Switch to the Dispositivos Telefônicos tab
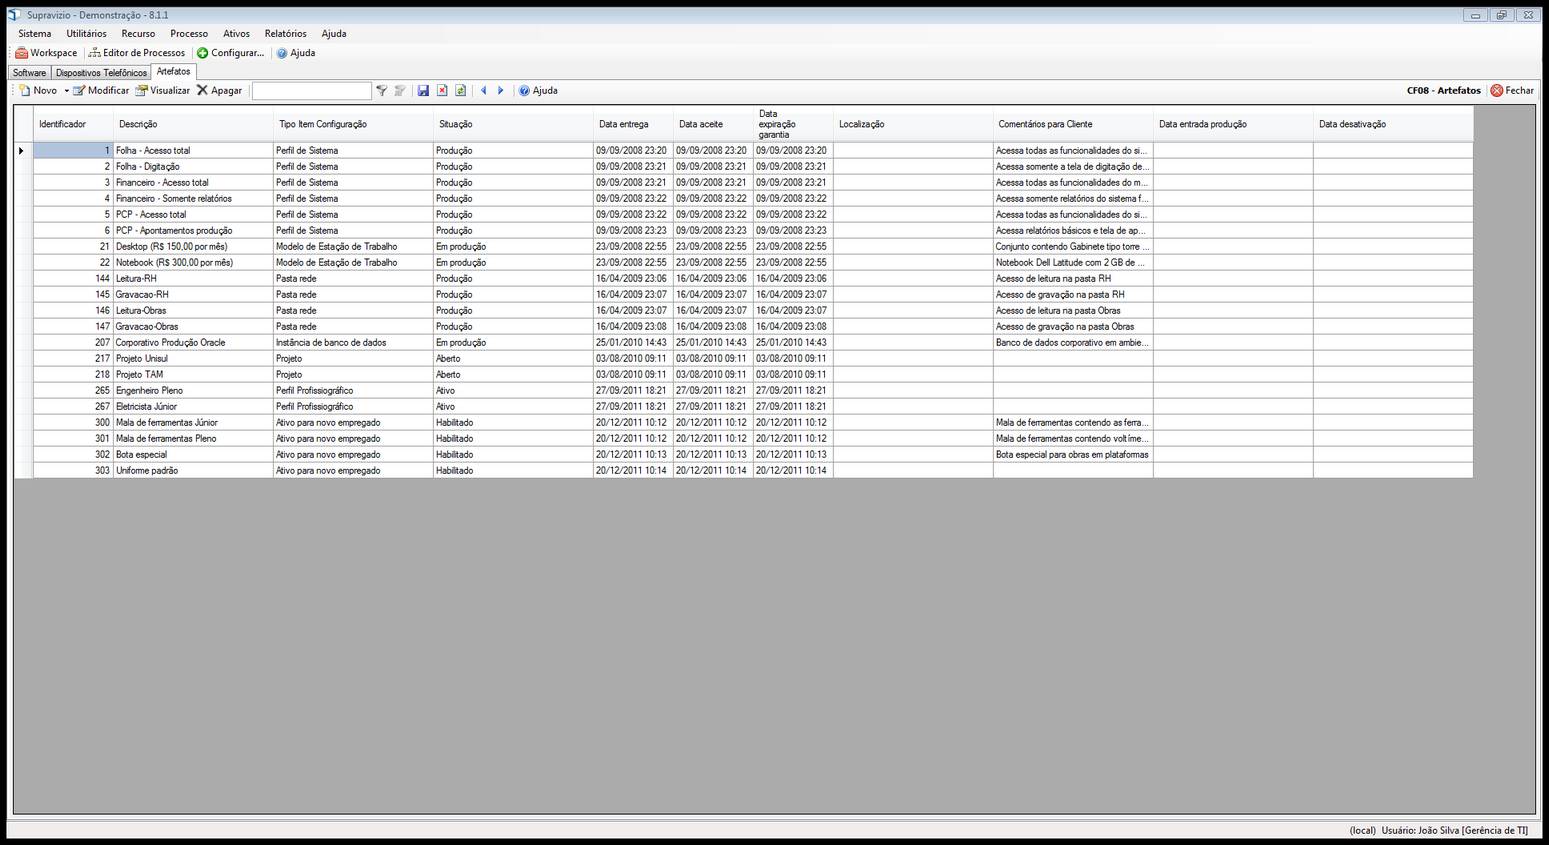1549x845 pixels. tap(101, 73)
